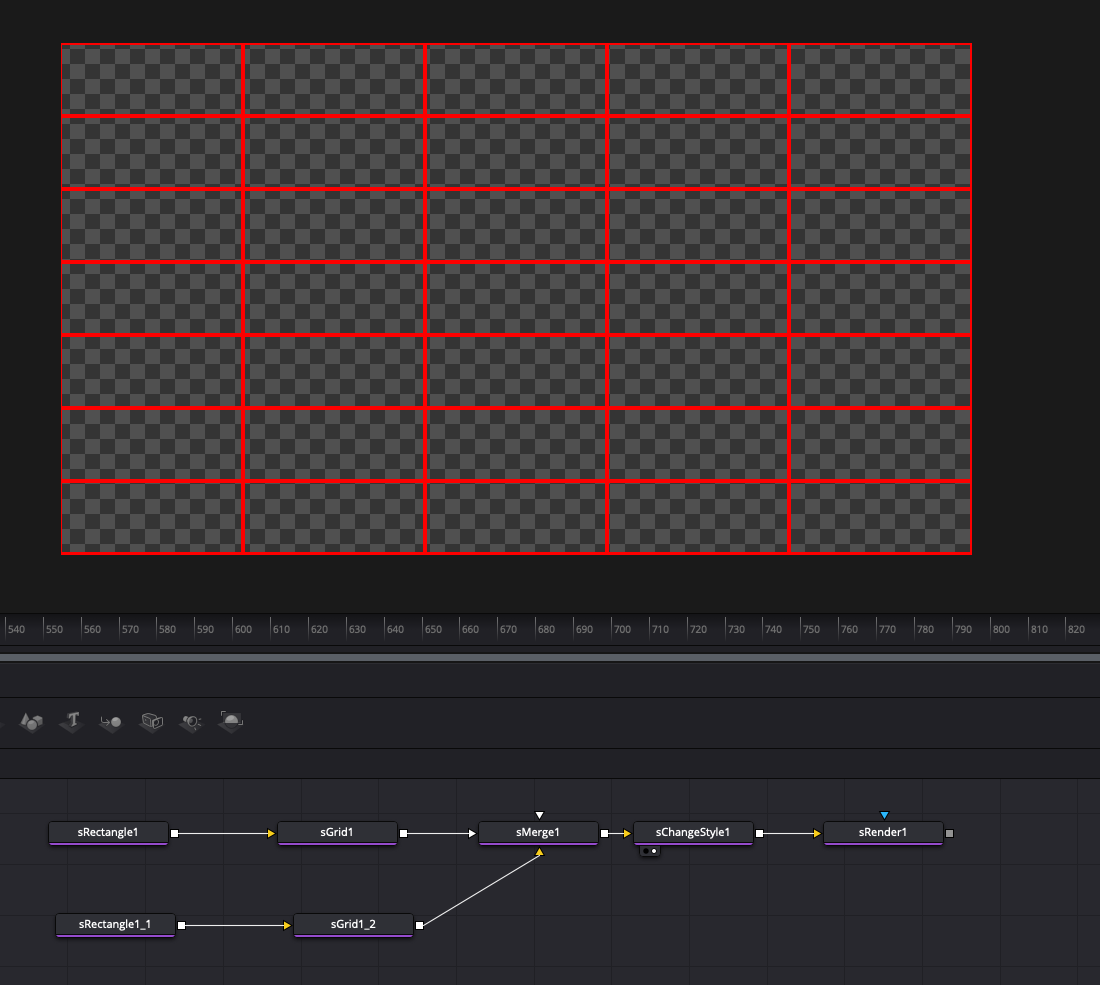Click the white input arrow on sMerge1
The image size is (1100, 985).
pyautogui.click(x=472, y=833)
